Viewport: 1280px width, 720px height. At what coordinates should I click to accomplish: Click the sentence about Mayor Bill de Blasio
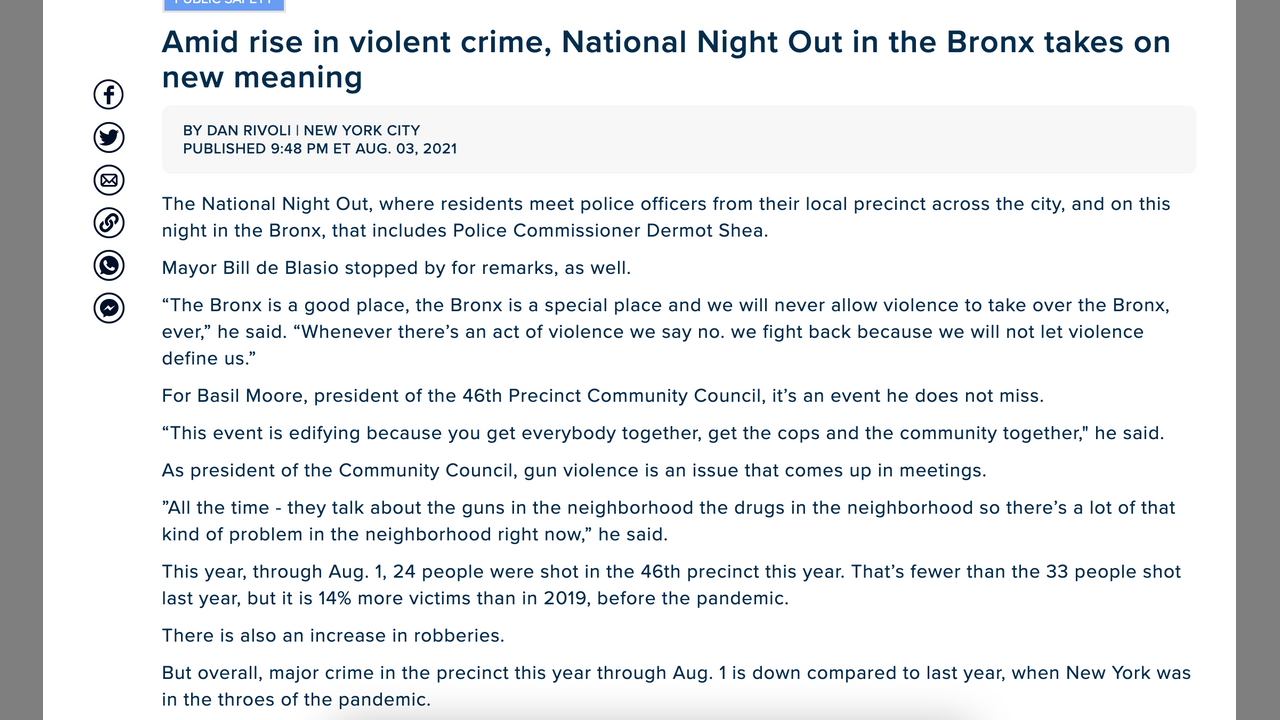point(396,268)
